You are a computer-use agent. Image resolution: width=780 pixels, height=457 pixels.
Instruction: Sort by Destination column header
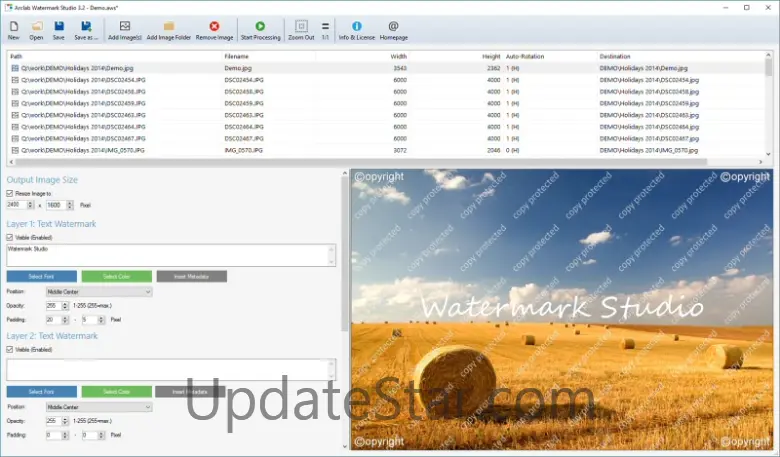coord(615,57)
